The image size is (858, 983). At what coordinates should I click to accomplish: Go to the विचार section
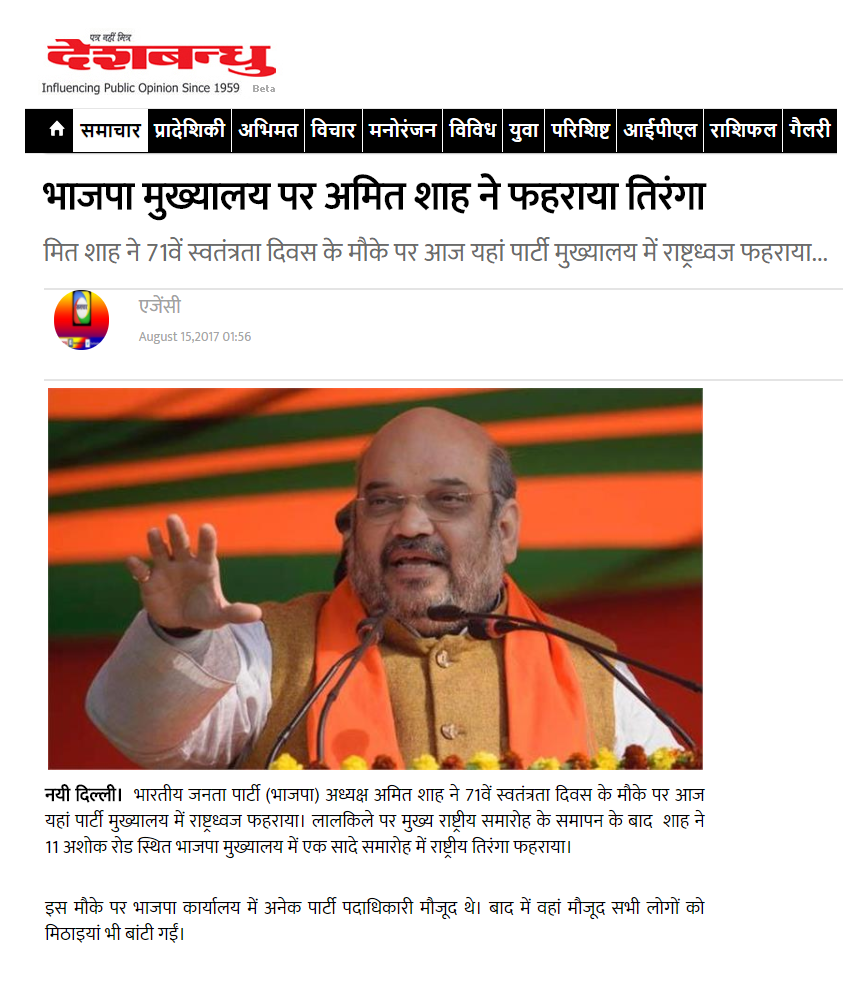coord(333,130)
